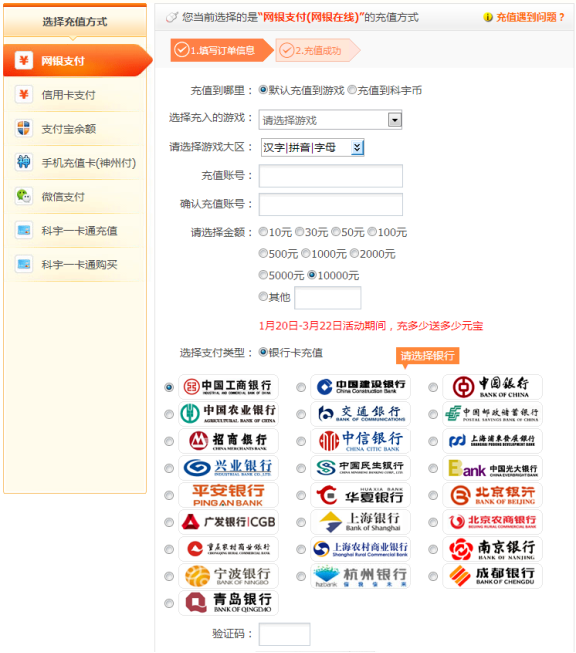The width and height of the screenshot is (576, 653).
Task: Click into the 验证码 input box
Action: click(284, 634)
